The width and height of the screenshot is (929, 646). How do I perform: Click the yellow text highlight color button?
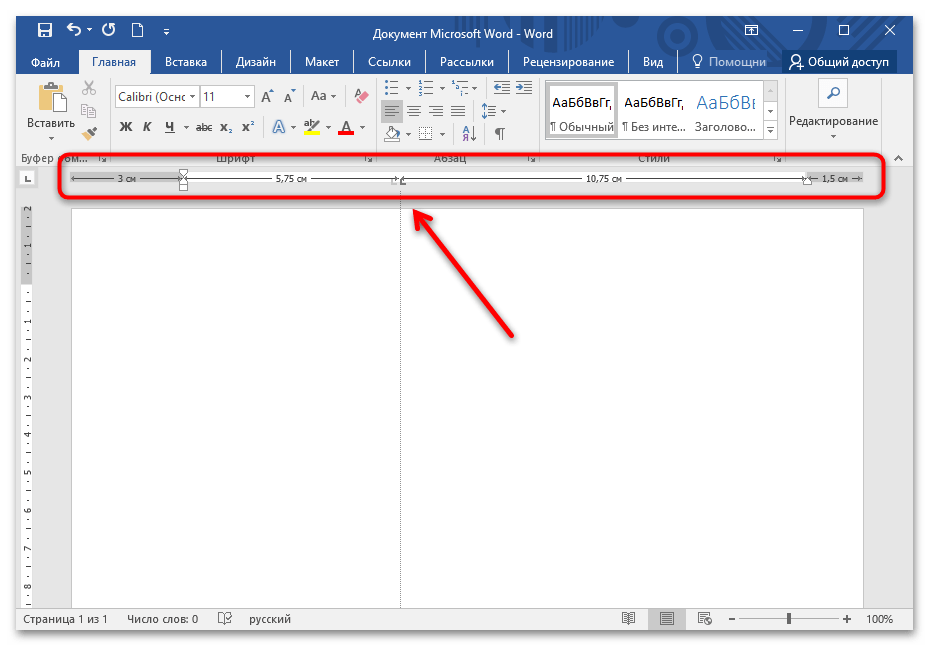[311, 127]
